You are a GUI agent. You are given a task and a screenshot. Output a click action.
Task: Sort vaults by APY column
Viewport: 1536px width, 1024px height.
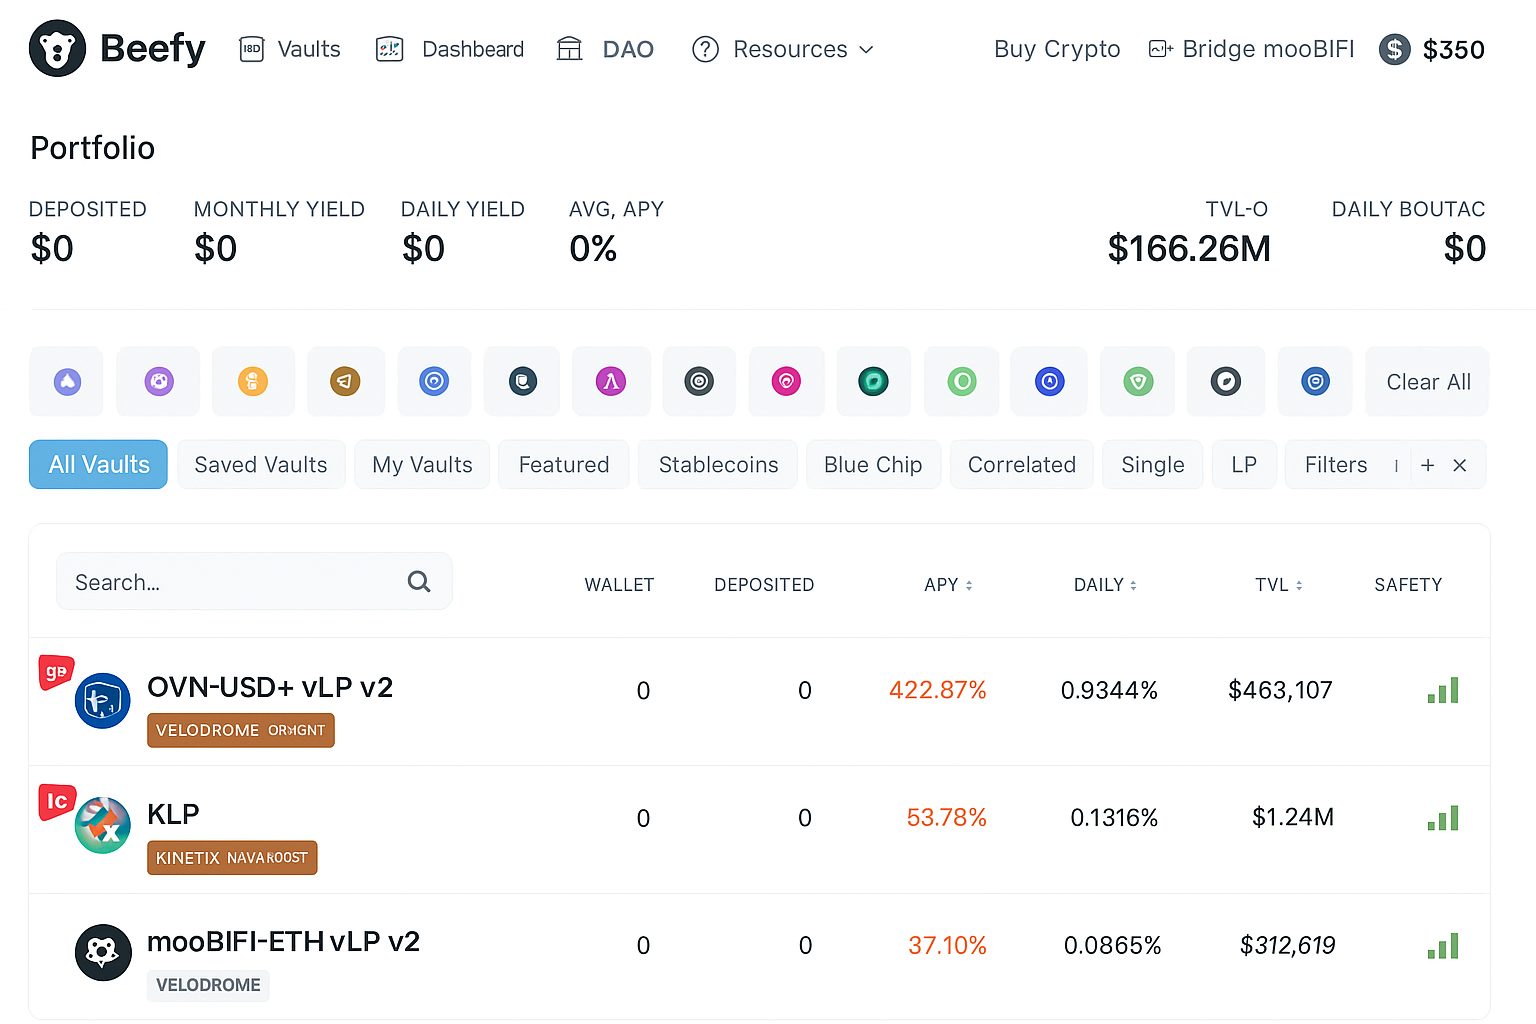click(947, 585)
